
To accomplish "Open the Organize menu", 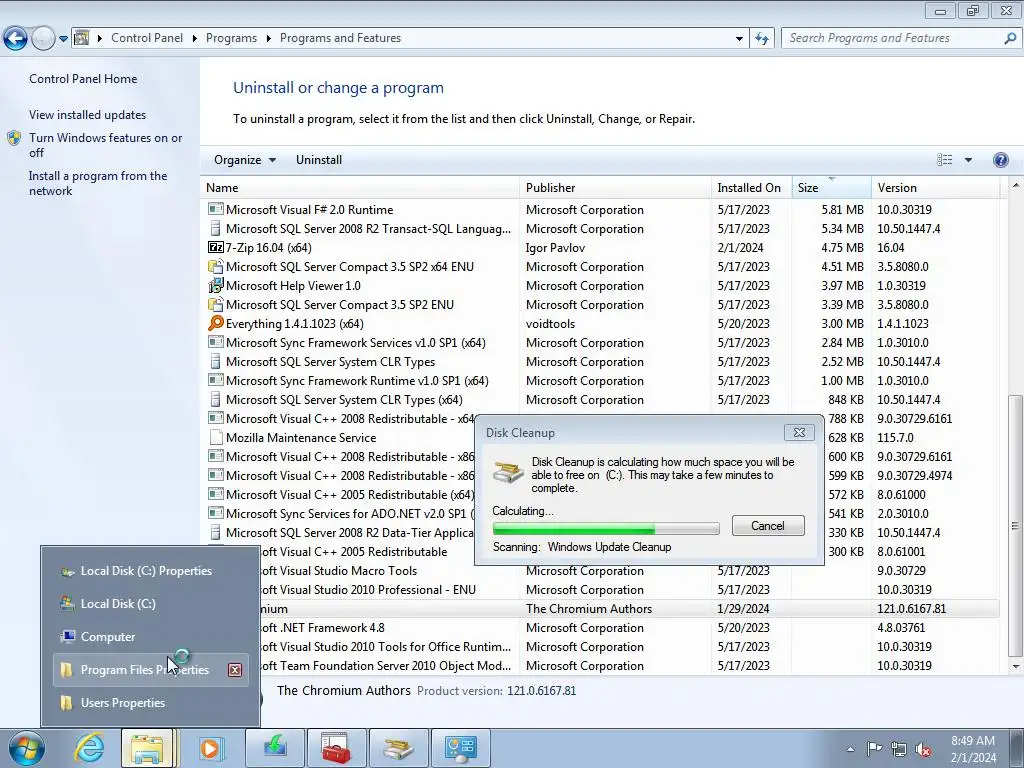I will click(245, 160).
